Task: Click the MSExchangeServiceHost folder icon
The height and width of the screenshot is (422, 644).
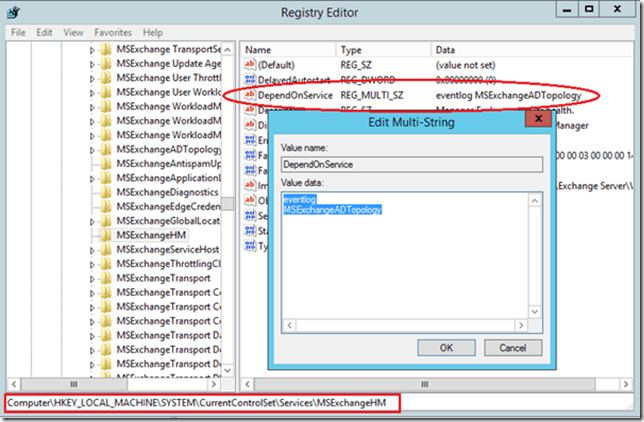Action: coord(106,249)
